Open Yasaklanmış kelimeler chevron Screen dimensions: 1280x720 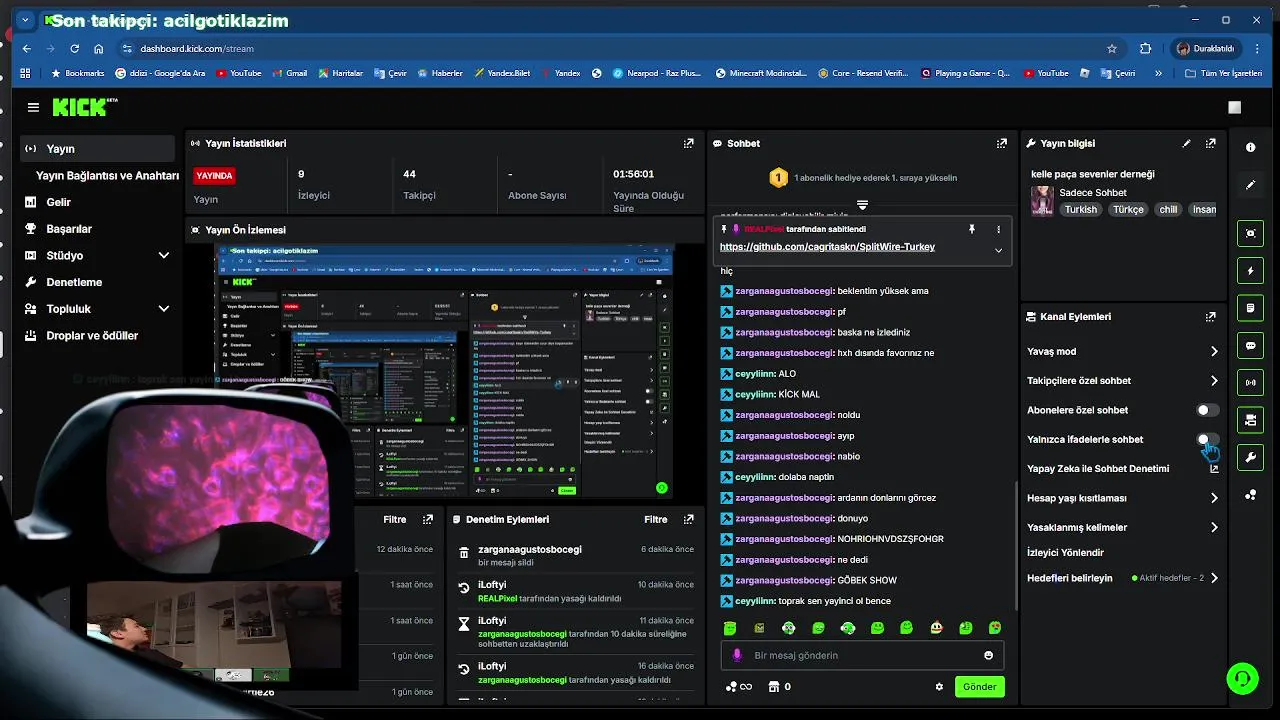(1214, 527)
